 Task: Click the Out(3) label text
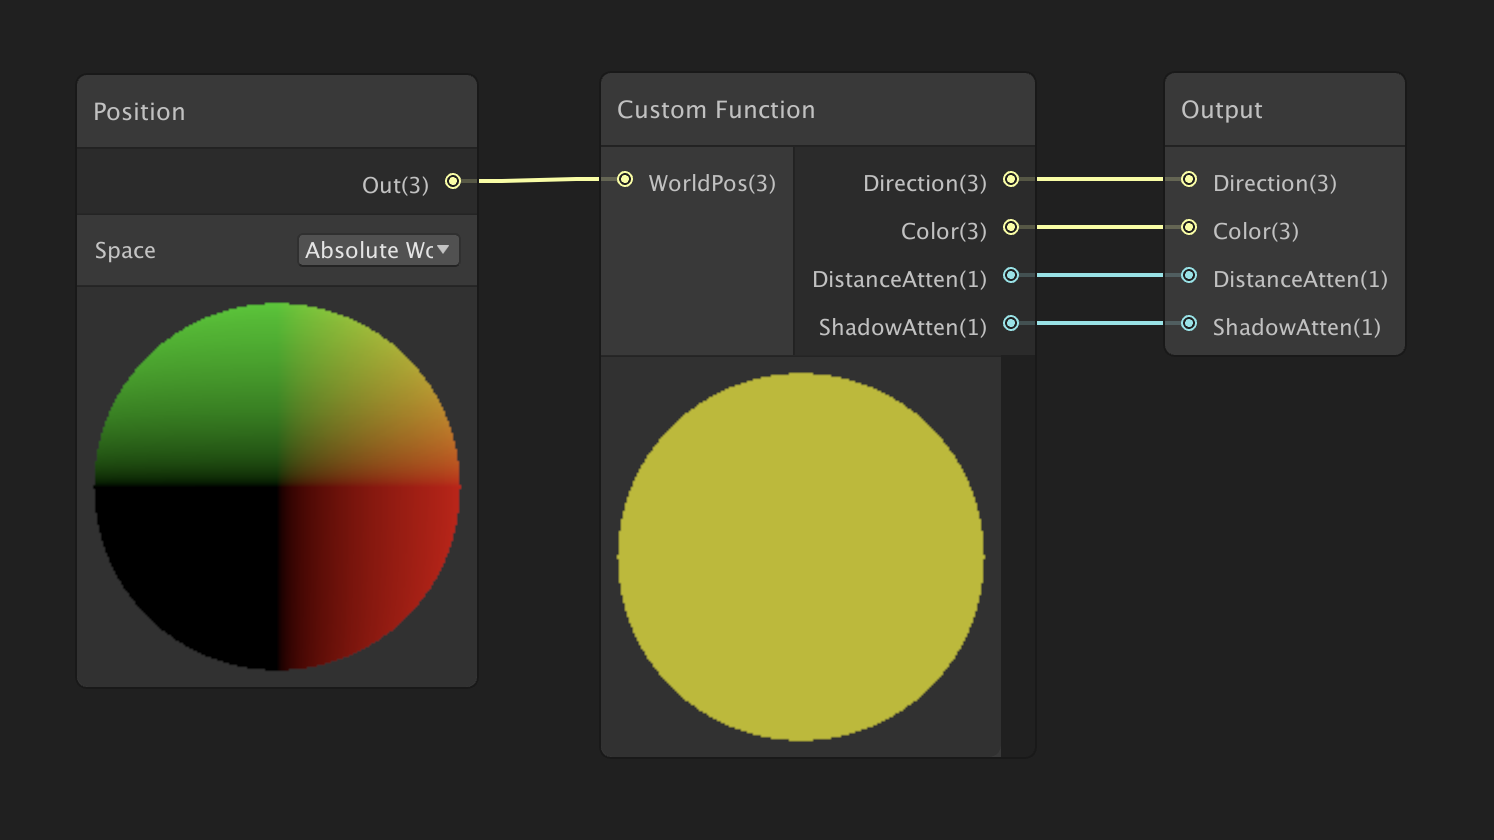(x=395, y=185)
